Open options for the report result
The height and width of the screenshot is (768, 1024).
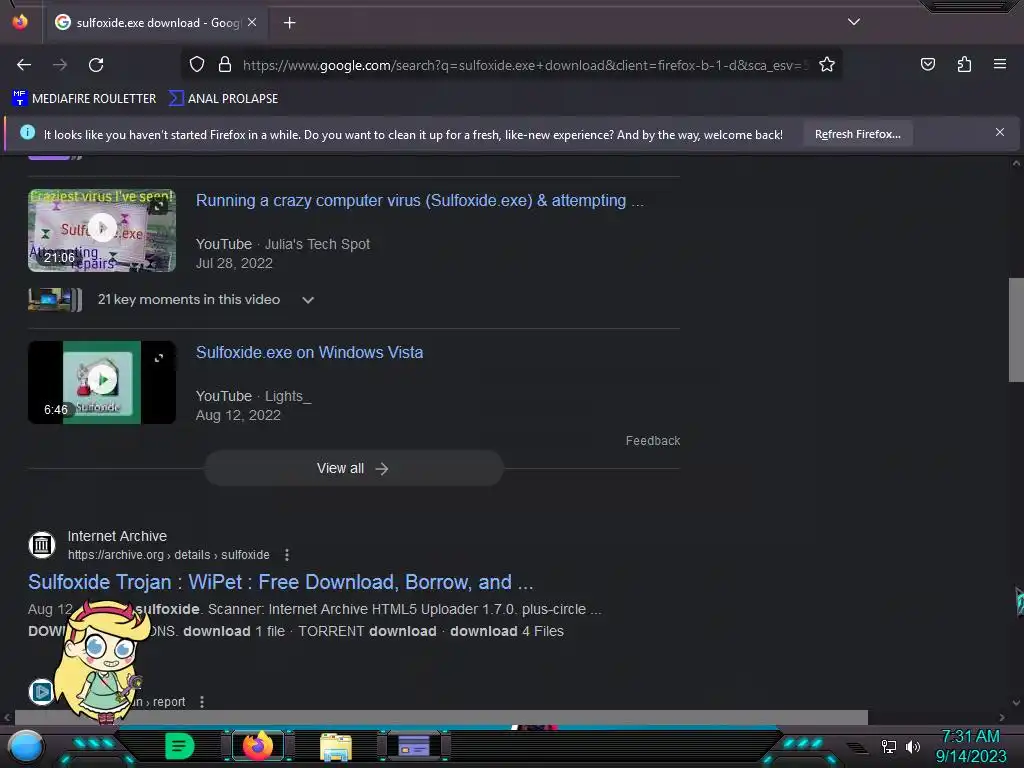click(202, 701)
